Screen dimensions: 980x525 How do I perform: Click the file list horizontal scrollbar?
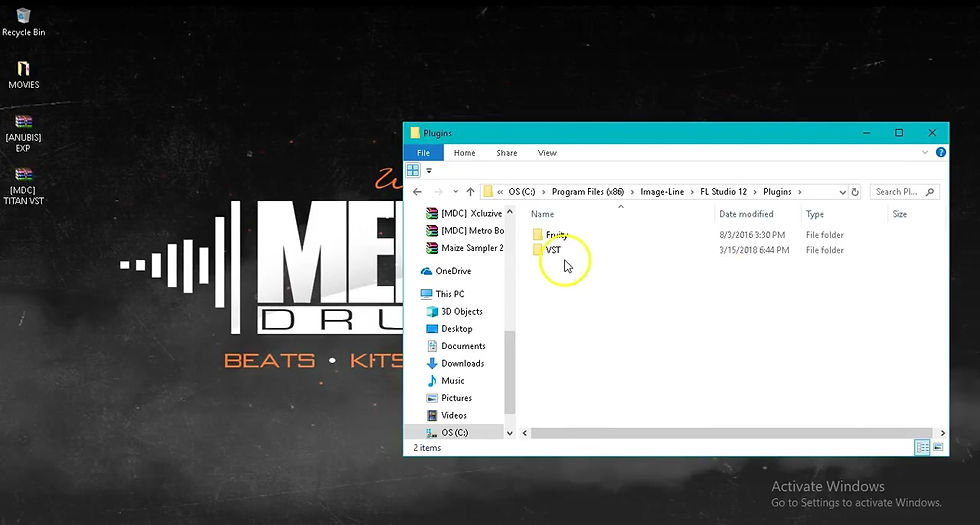pyautogui.click(x=731, y=433)
